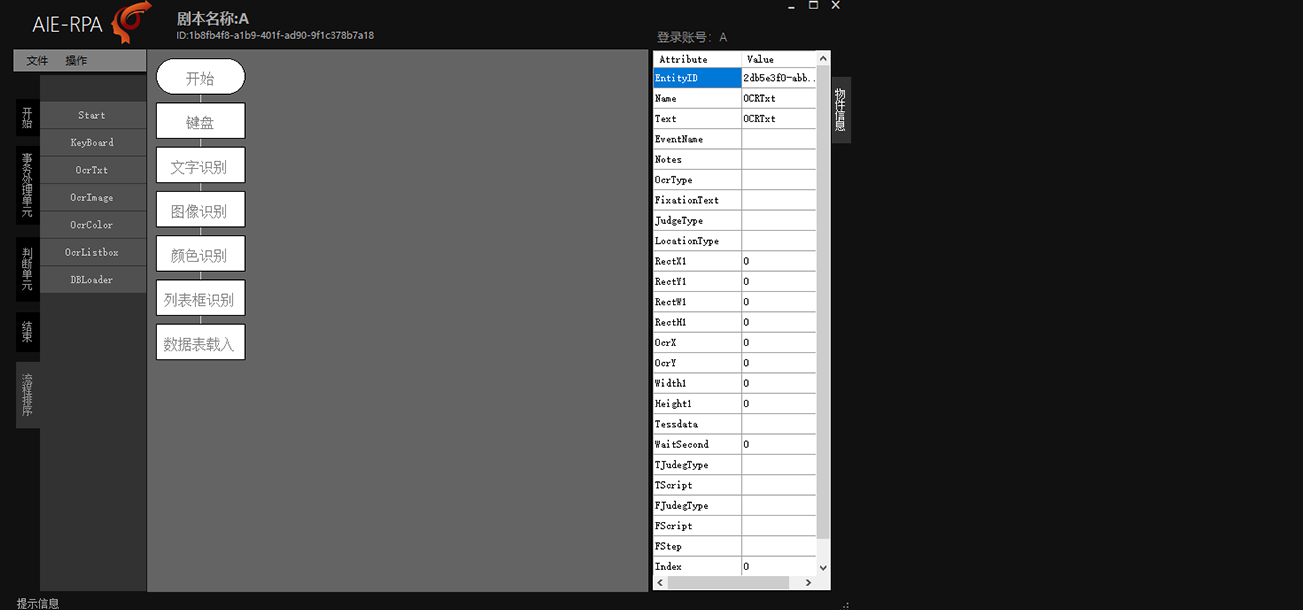The width and height of the screenshot is (1303, 610).
Task: Select the 数据表载入 flow node
Action: coord(200,343)
